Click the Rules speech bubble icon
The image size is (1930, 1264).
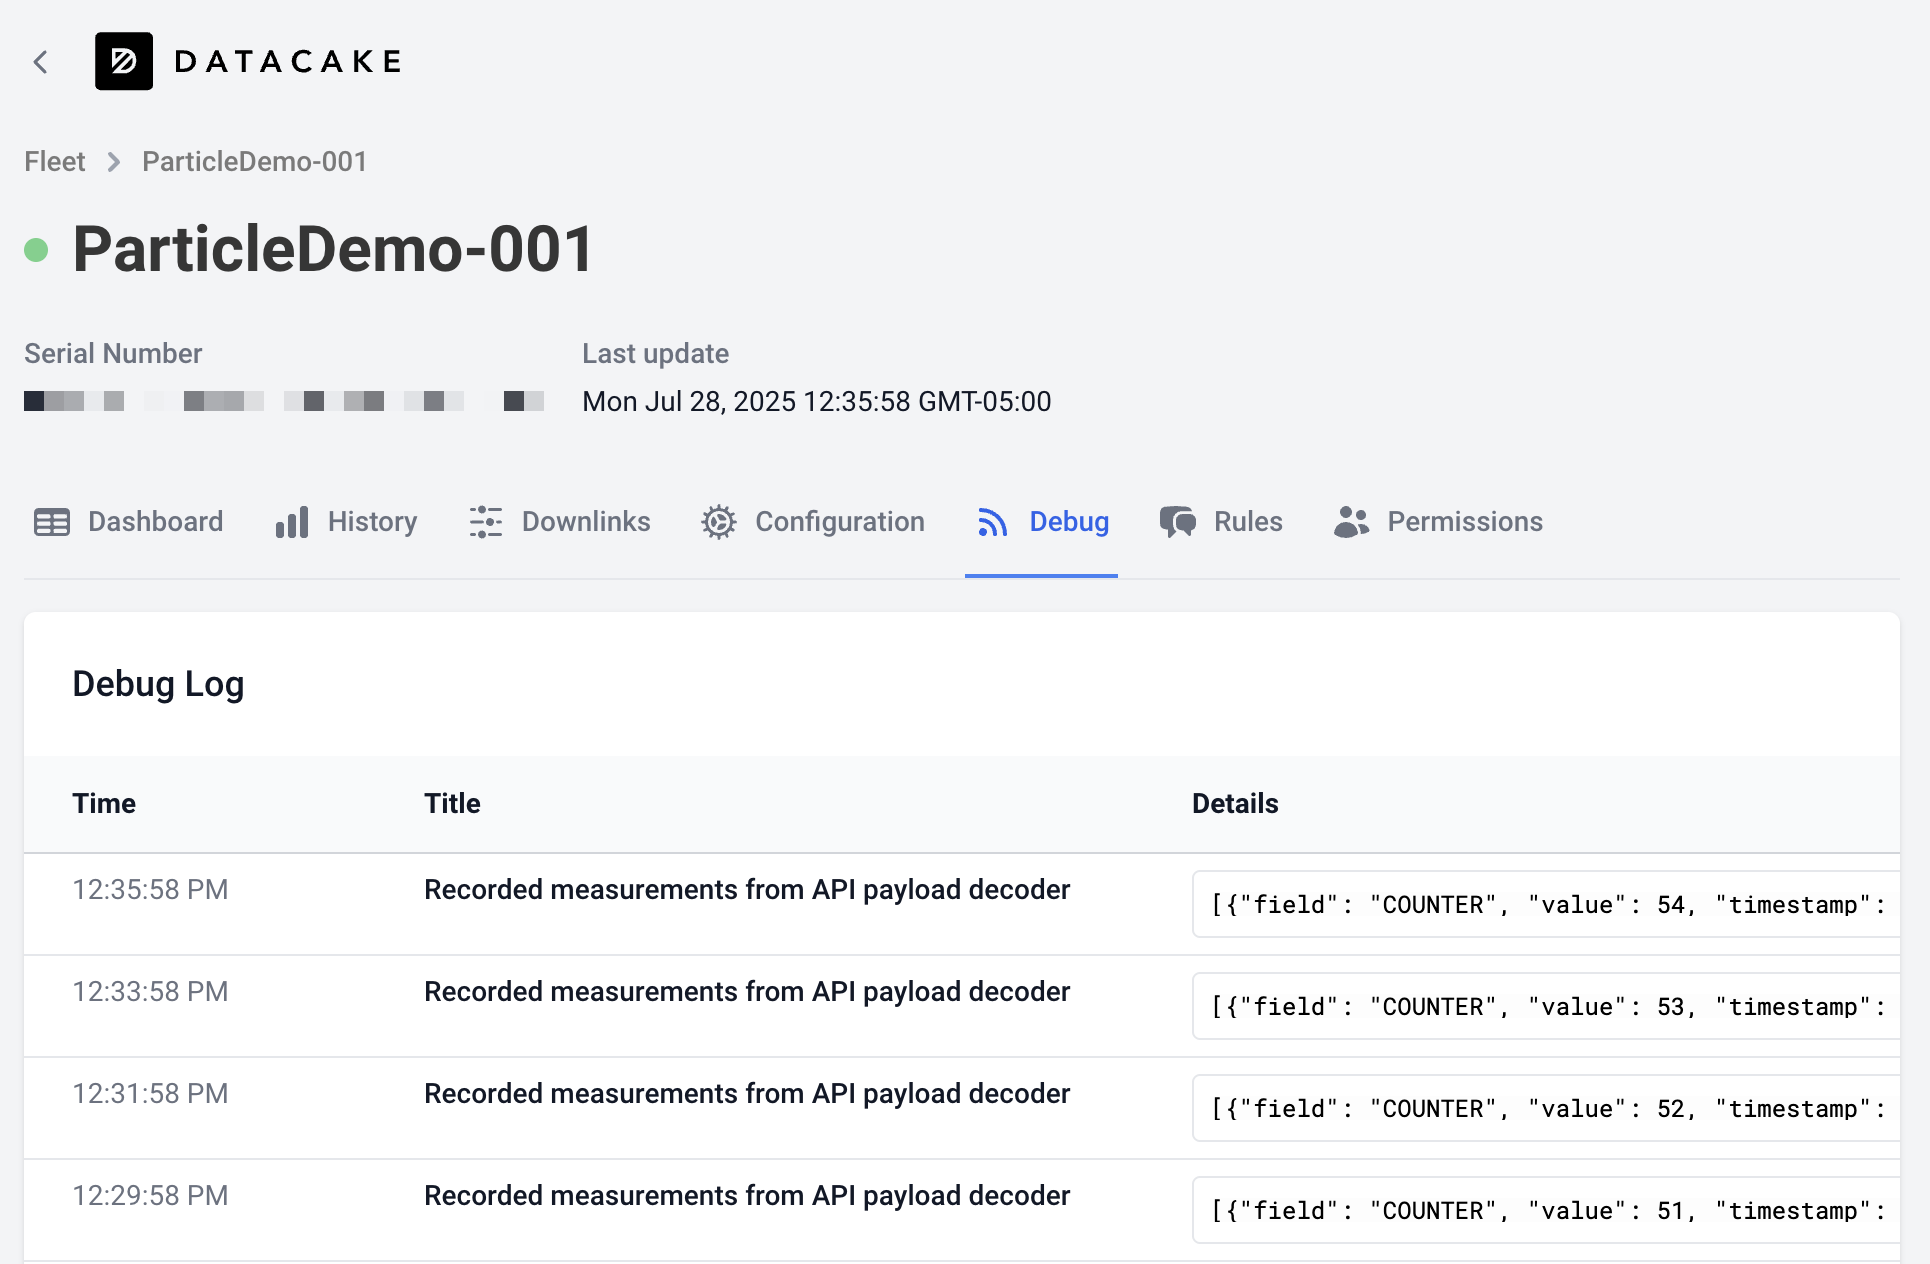coord(1178,522)
